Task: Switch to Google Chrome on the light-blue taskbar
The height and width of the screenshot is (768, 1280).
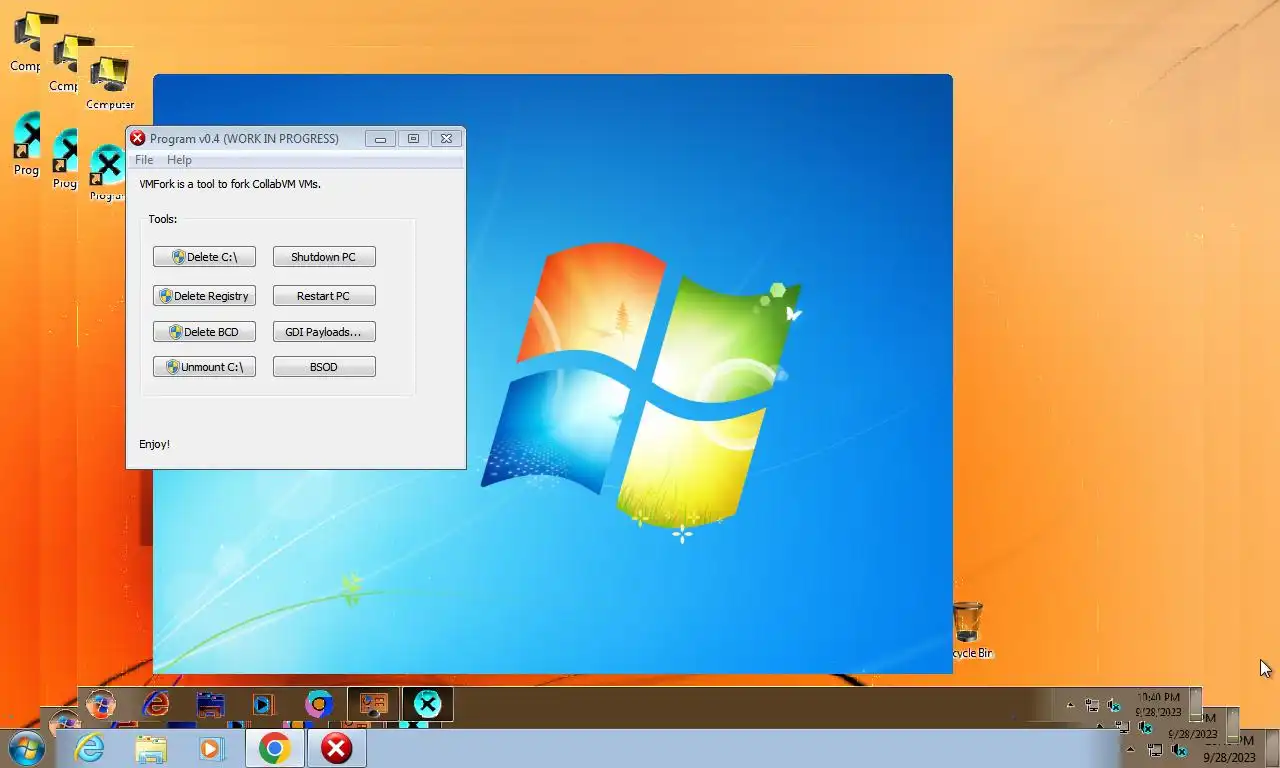Action: [x=275, y=748]
